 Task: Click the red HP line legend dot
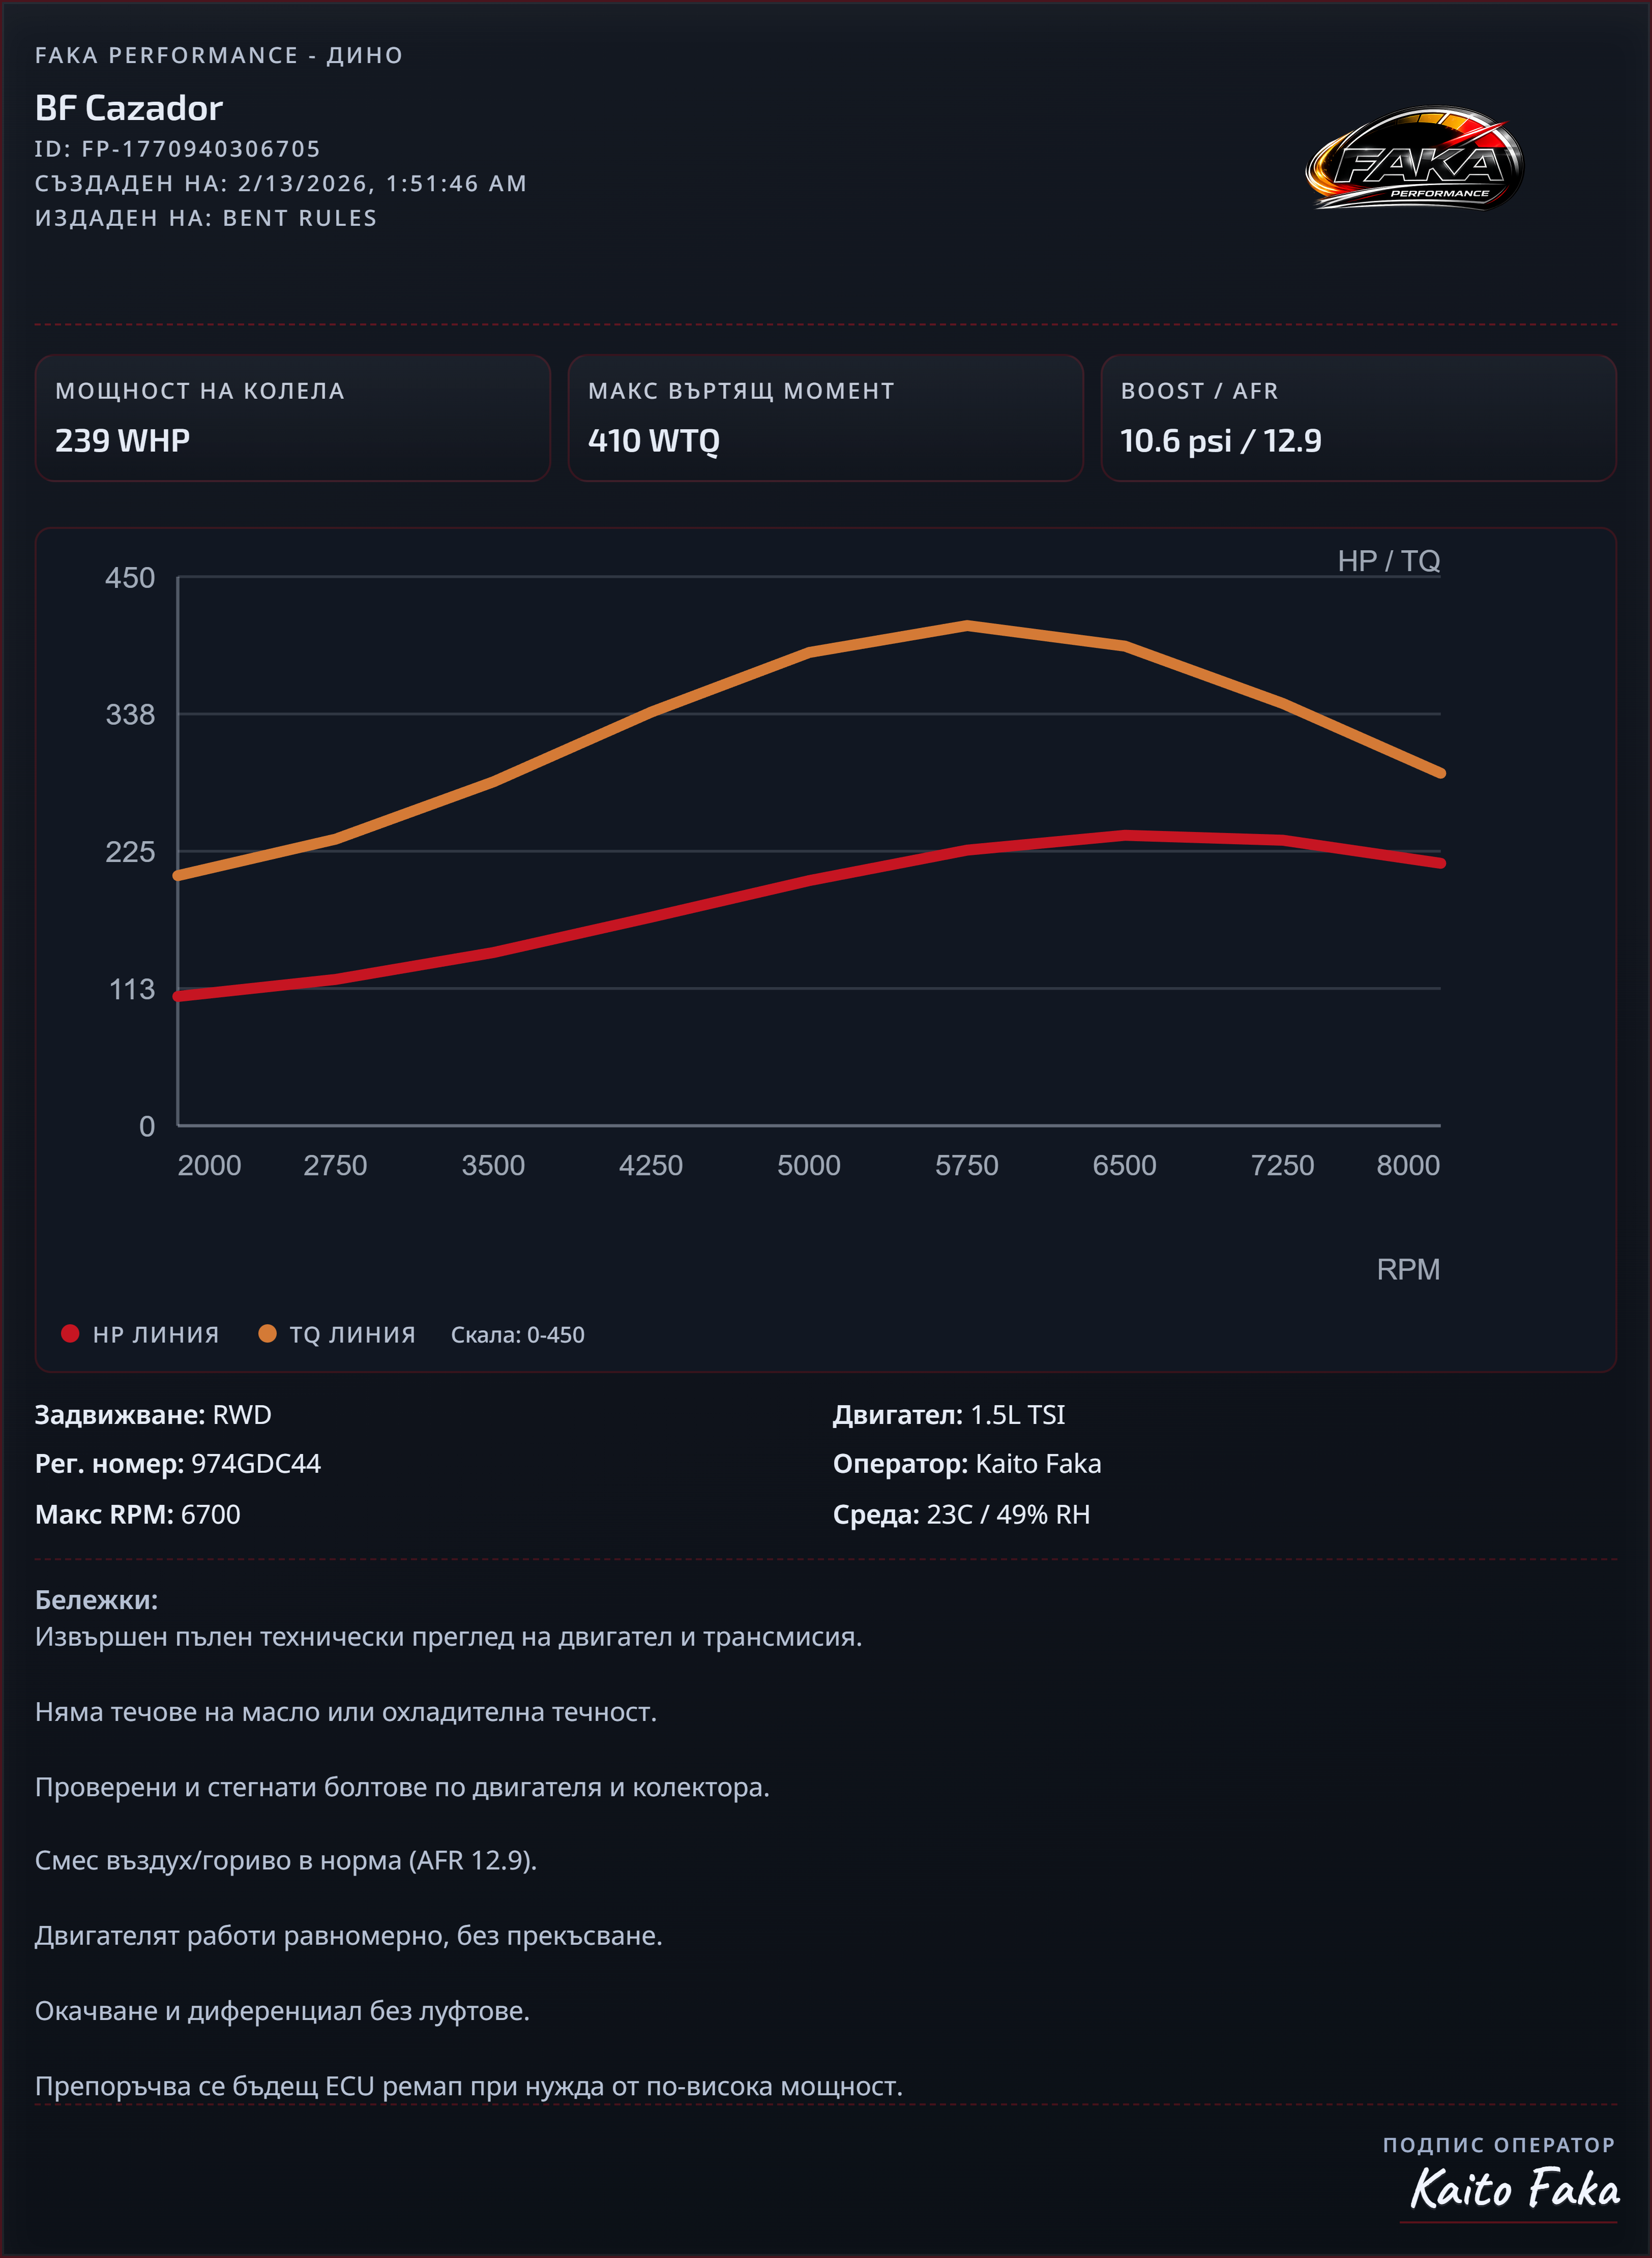(70, 1333)
